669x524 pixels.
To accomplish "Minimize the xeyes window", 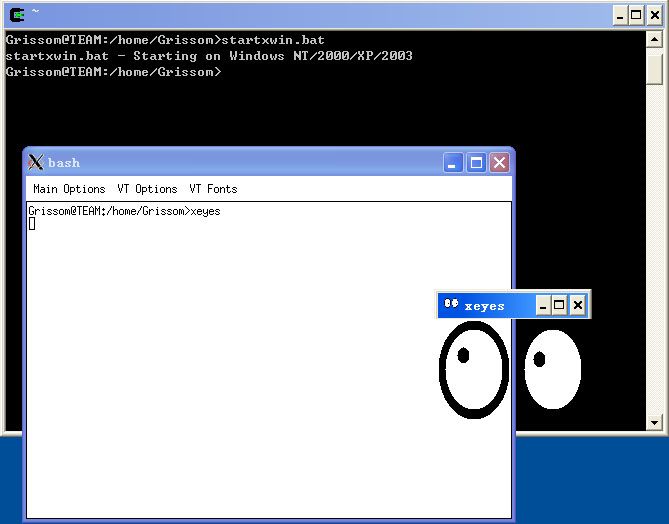I will [x=543, y=305].
